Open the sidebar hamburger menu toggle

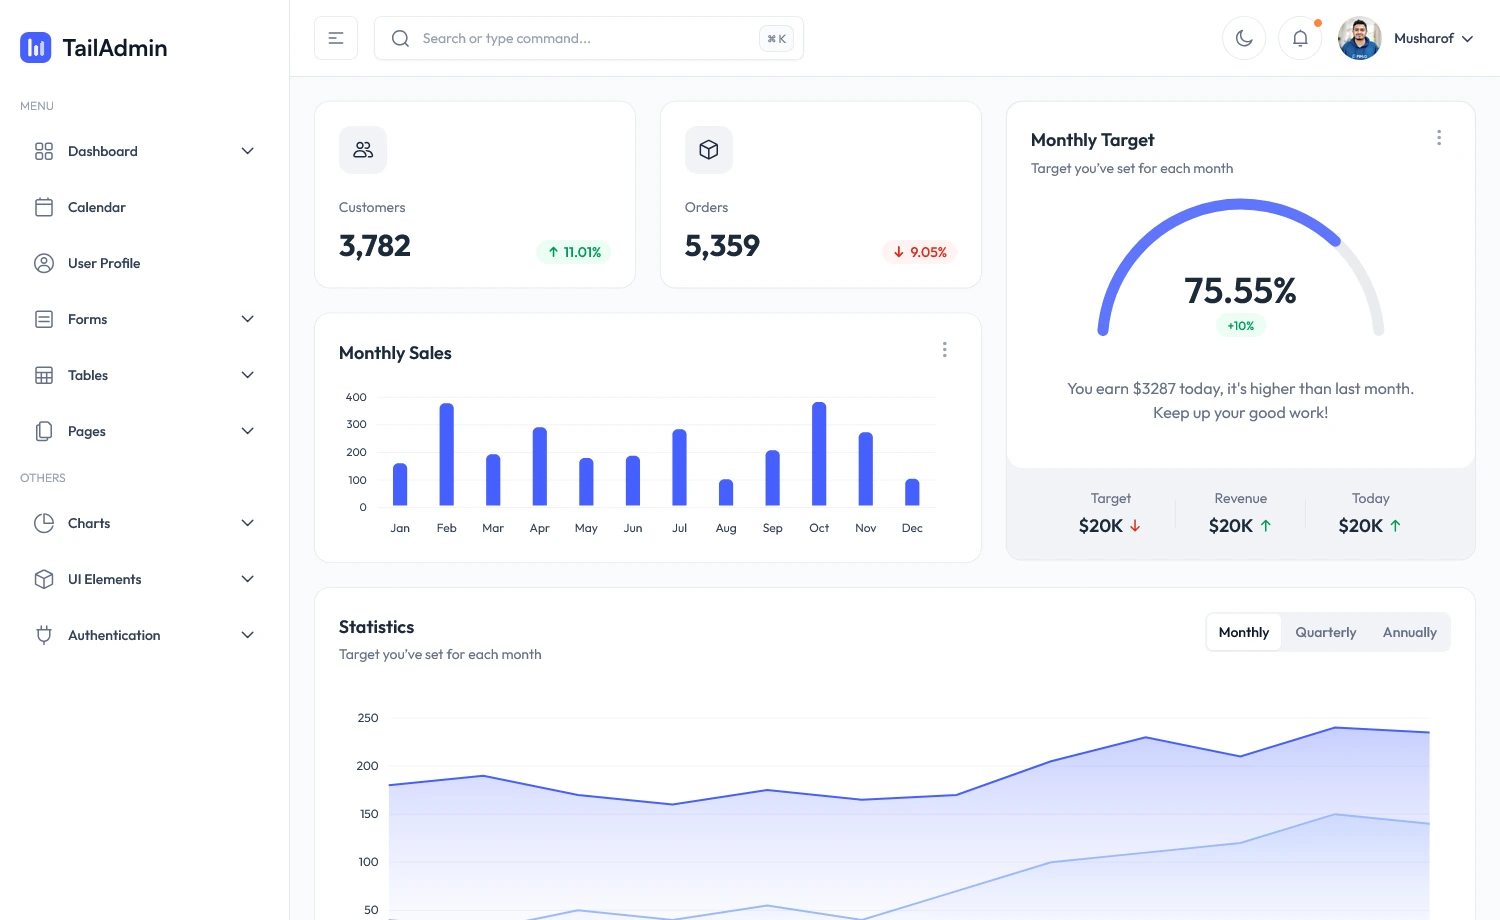tap(336, 38)
